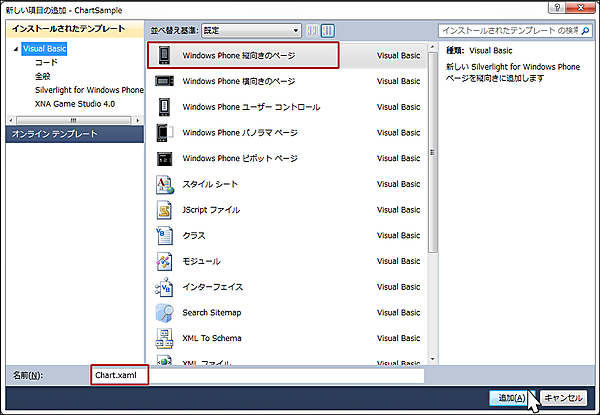
Task: Select the インターフェイス template icon
Action: [x=164, y=287]
